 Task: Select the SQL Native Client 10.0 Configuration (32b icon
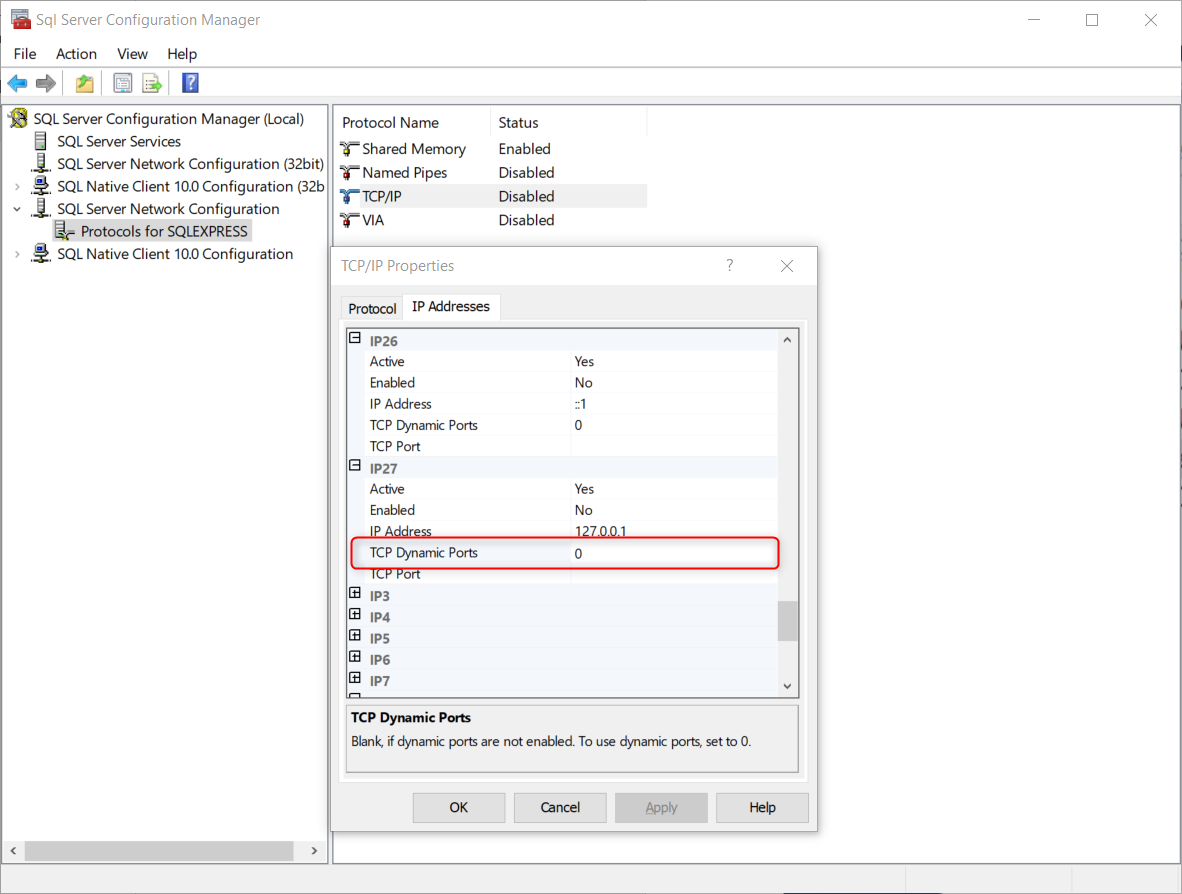click(x=41, y=186)
